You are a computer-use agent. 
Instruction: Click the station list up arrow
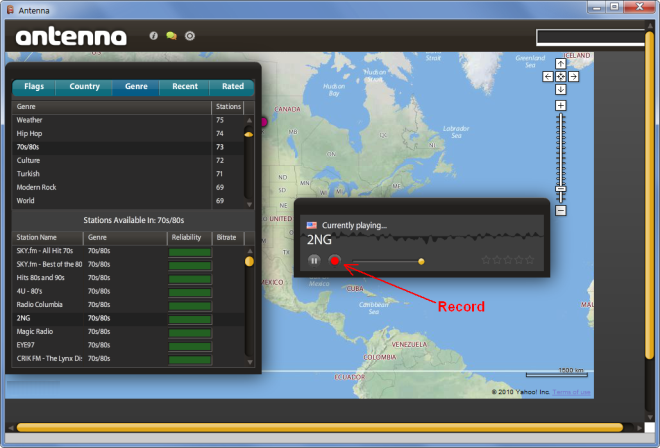pyautogui.click(x=250, y=251)
